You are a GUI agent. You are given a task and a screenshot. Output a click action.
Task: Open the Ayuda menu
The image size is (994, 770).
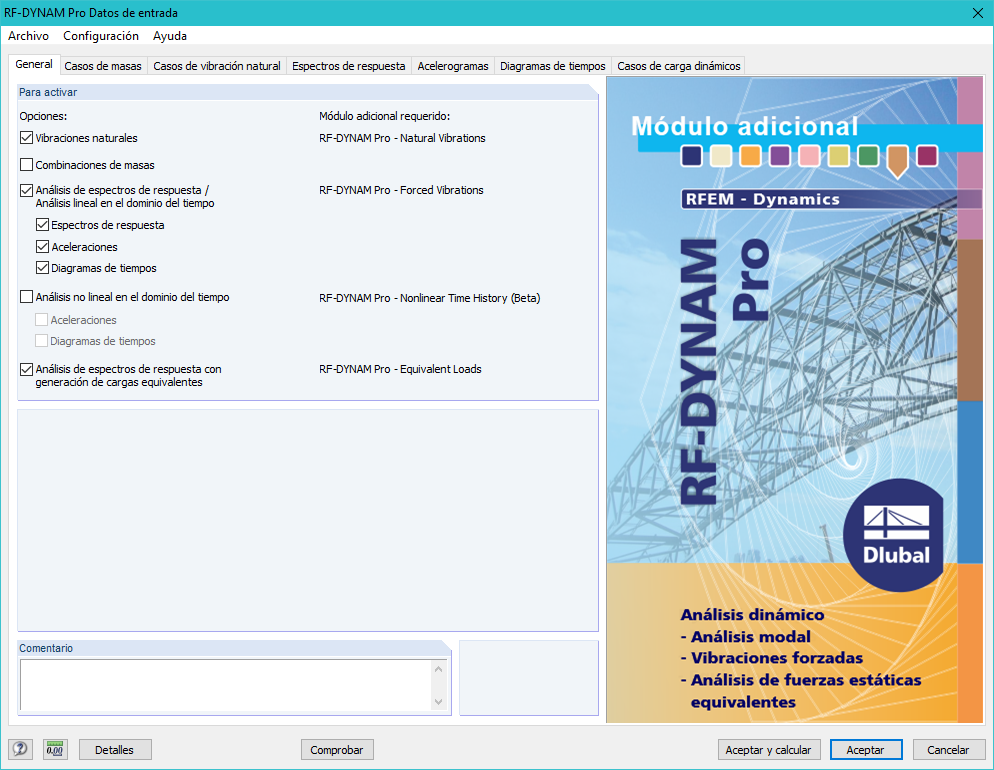coord(170,36)
